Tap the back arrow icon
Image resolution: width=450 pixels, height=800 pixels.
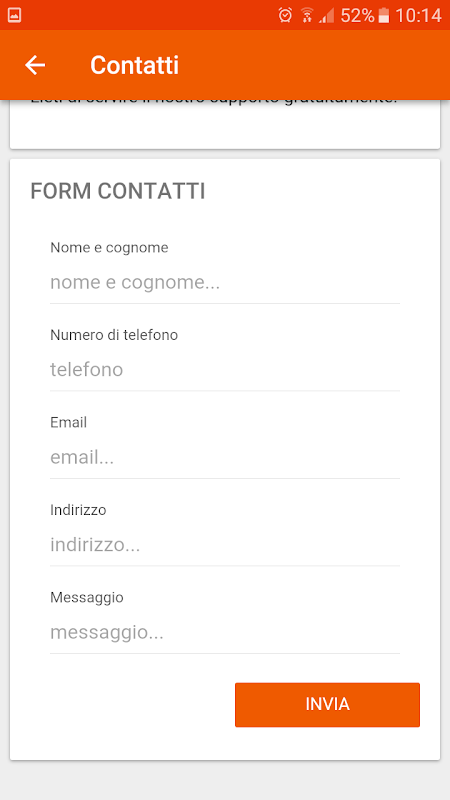click(35, 65)
